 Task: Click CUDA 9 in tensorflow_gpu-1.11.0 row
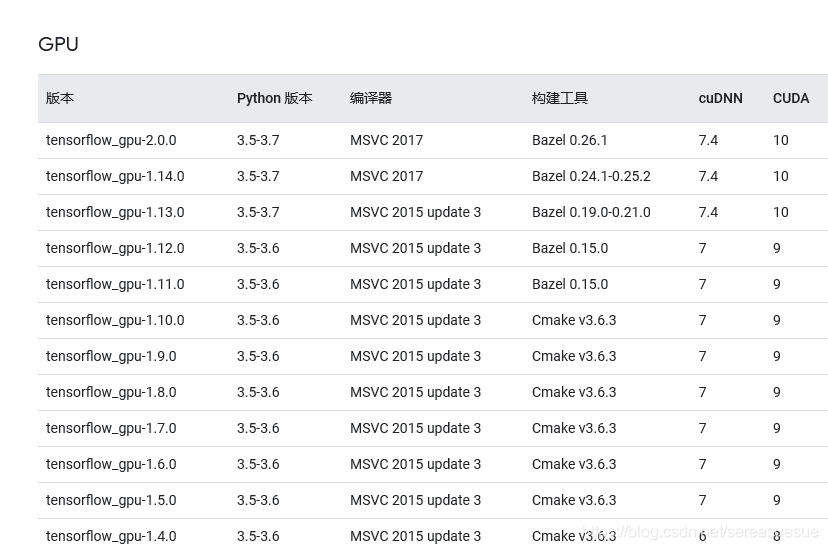[776, 284]
